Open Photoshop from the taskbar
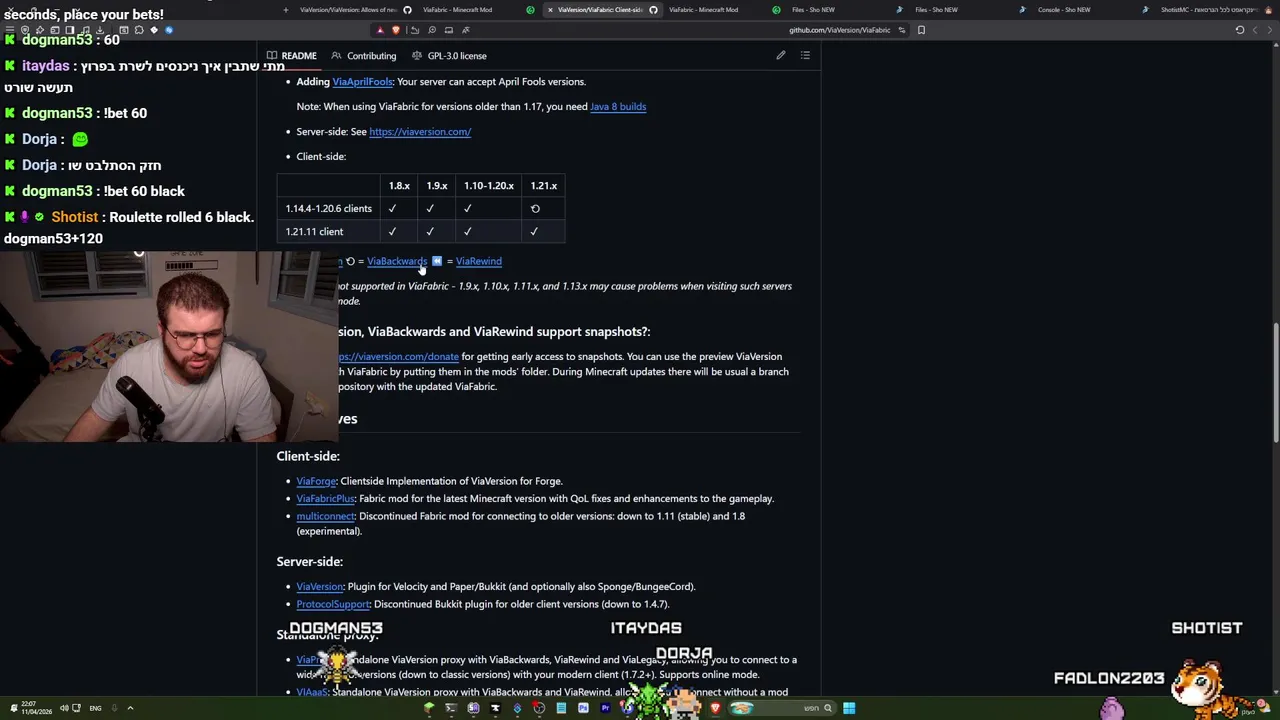The image size is (1280, 720). 583,708
